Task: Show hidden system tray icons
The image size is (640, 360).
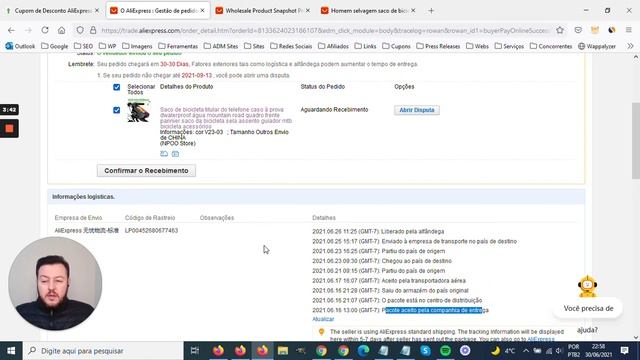Action: click(526, 351)
